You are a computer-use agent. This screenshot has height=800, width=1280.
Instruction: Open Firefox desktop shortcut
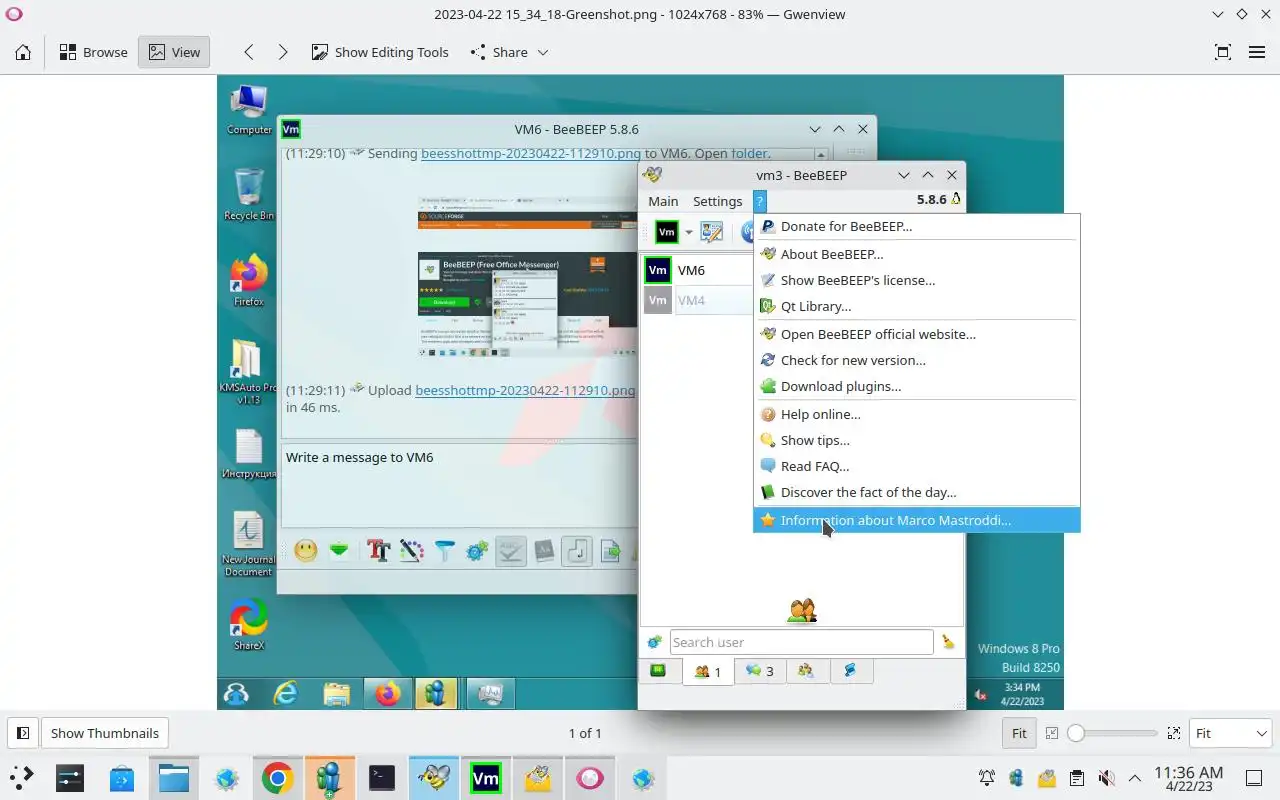click(x=248, y=281)
